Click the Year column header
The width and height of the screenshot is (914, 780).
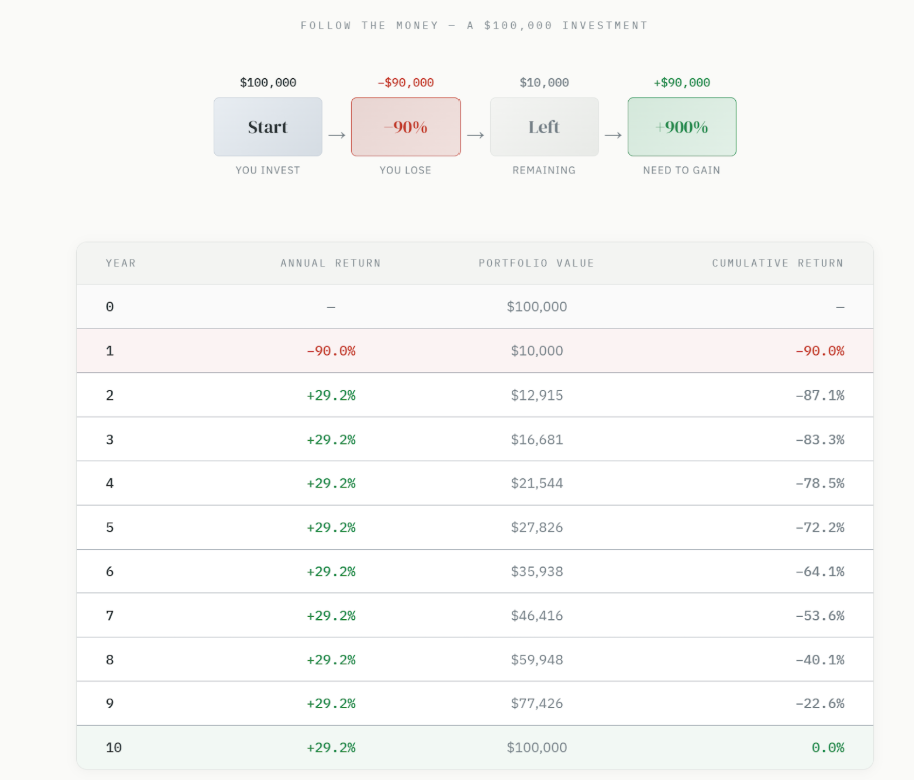121,263
